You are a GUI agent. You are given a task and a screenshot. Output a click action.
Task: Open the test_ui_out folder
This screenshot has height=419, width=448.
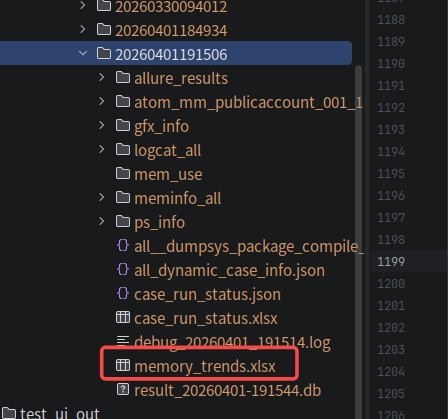[59, 413]
